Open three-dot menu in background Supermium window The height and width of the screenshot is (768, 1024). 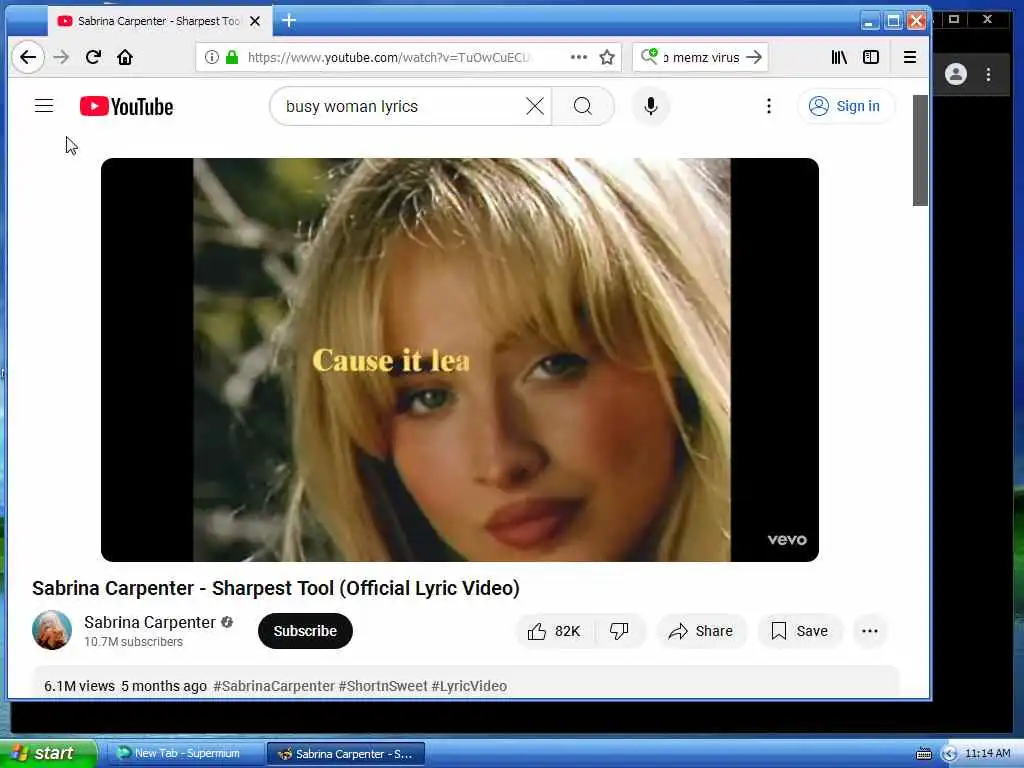click(x=988, y=74)
